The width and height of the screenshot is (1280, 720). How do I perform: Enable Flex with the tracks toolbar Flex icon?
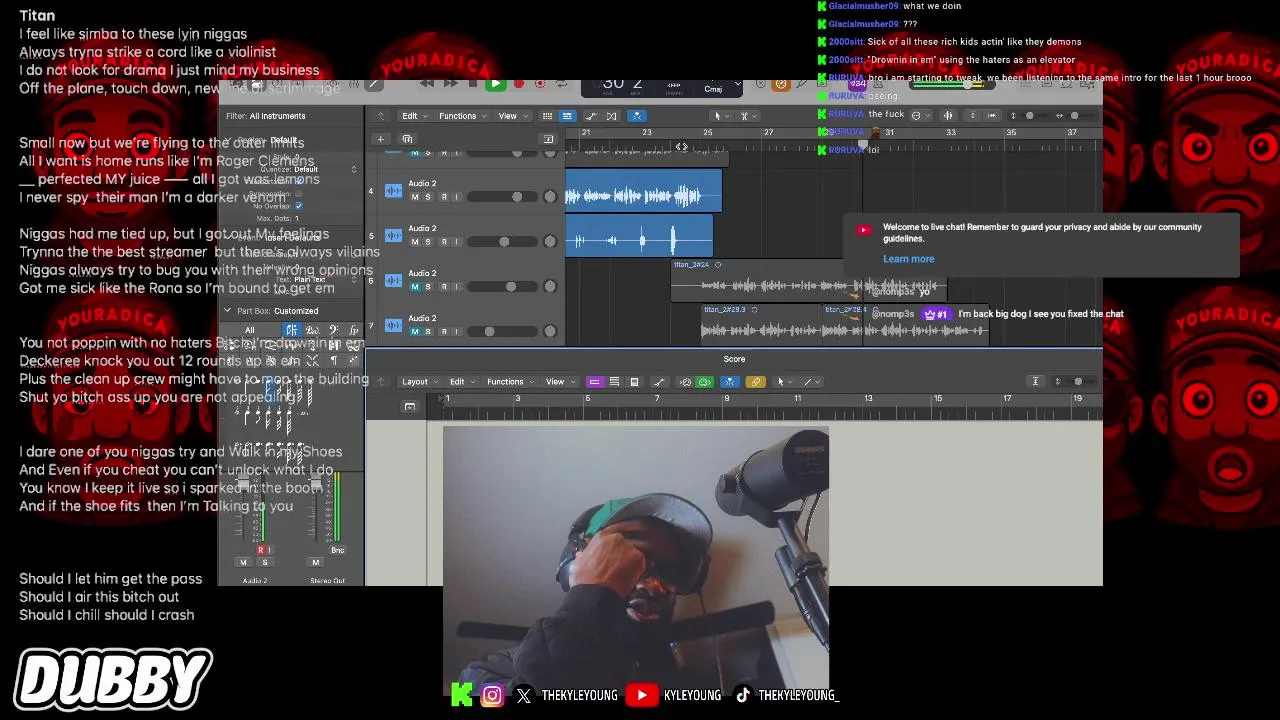pos(611,116)
